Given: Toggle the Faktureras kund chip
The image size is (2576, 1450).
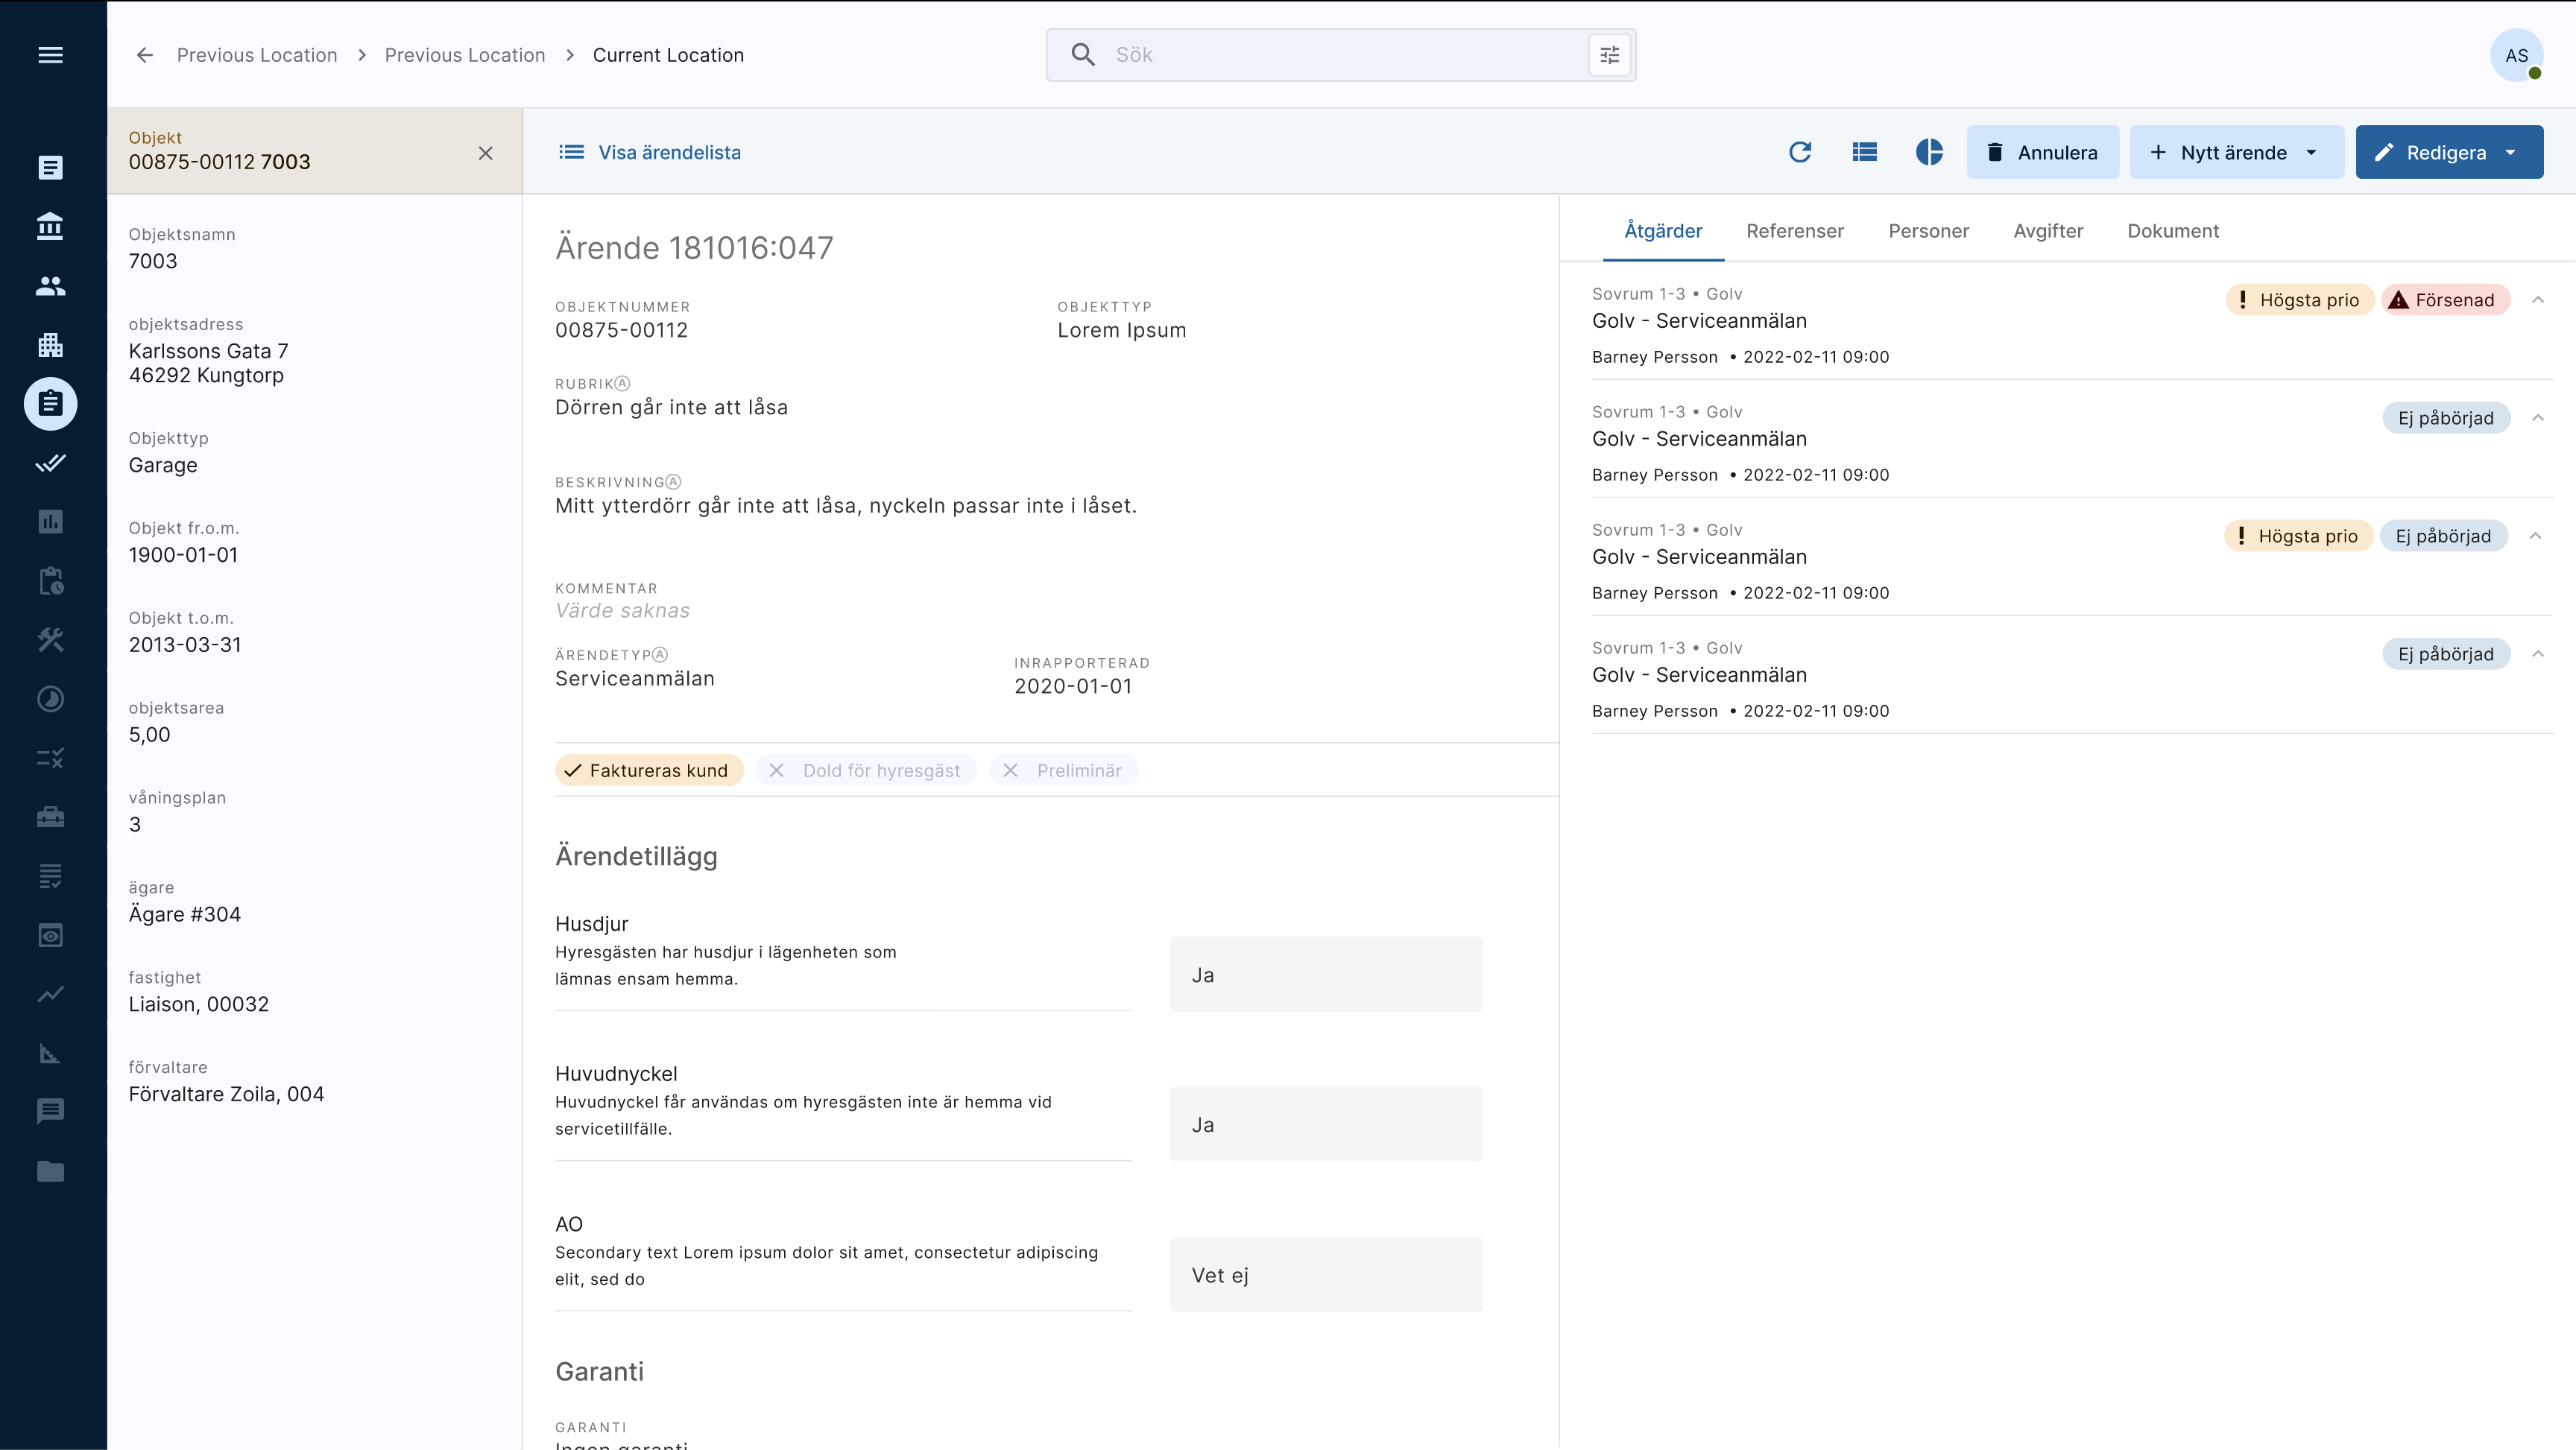Looking at the screenshot, I should pyautogui.click(x=649, y=770).
